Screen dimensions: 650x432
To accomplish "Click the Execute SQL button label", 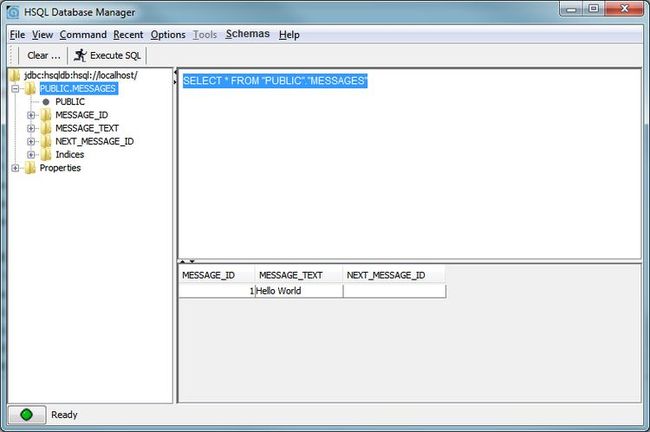I will (115, 56).
